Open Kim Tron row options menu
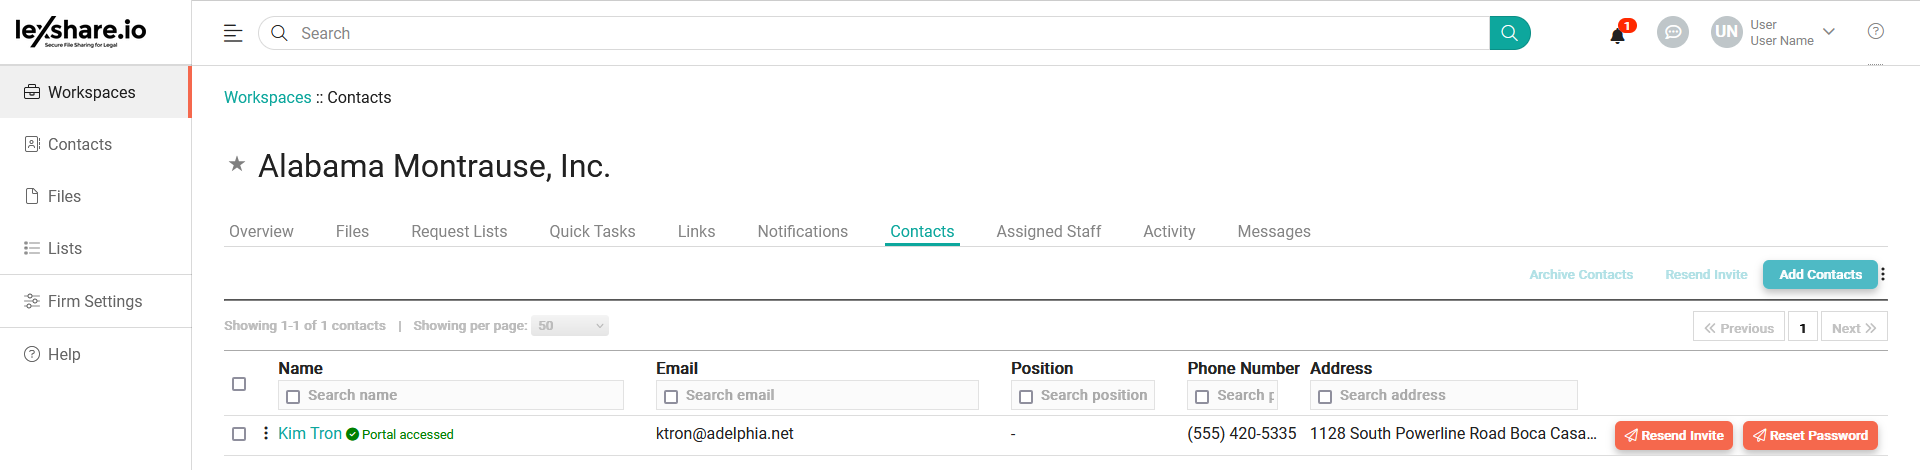The image size is (1920, 470). coord(265,433)
